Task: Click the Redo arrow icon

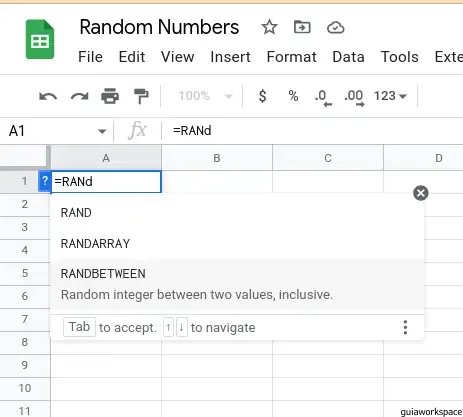Action: click(x=79, y=96)
